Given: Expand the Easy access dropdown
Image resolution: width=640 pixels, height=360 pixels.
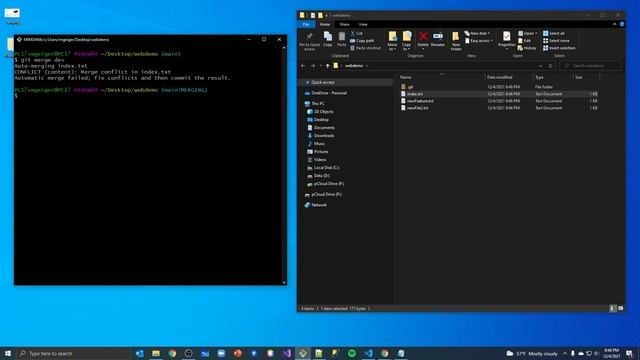Looking at the screenshot, I should pos(479,41).
